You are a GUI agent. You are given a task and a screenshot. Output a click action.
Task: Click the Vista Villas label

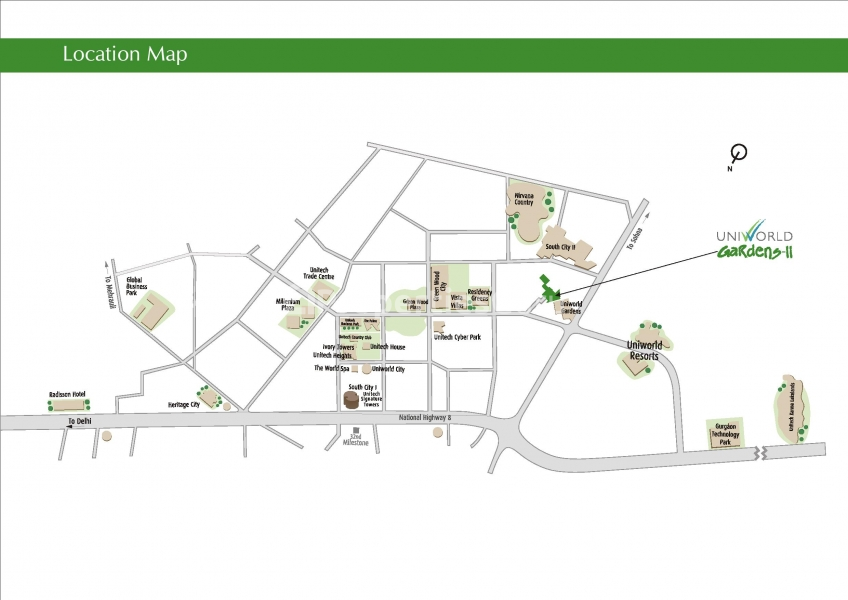coord(456,301)
